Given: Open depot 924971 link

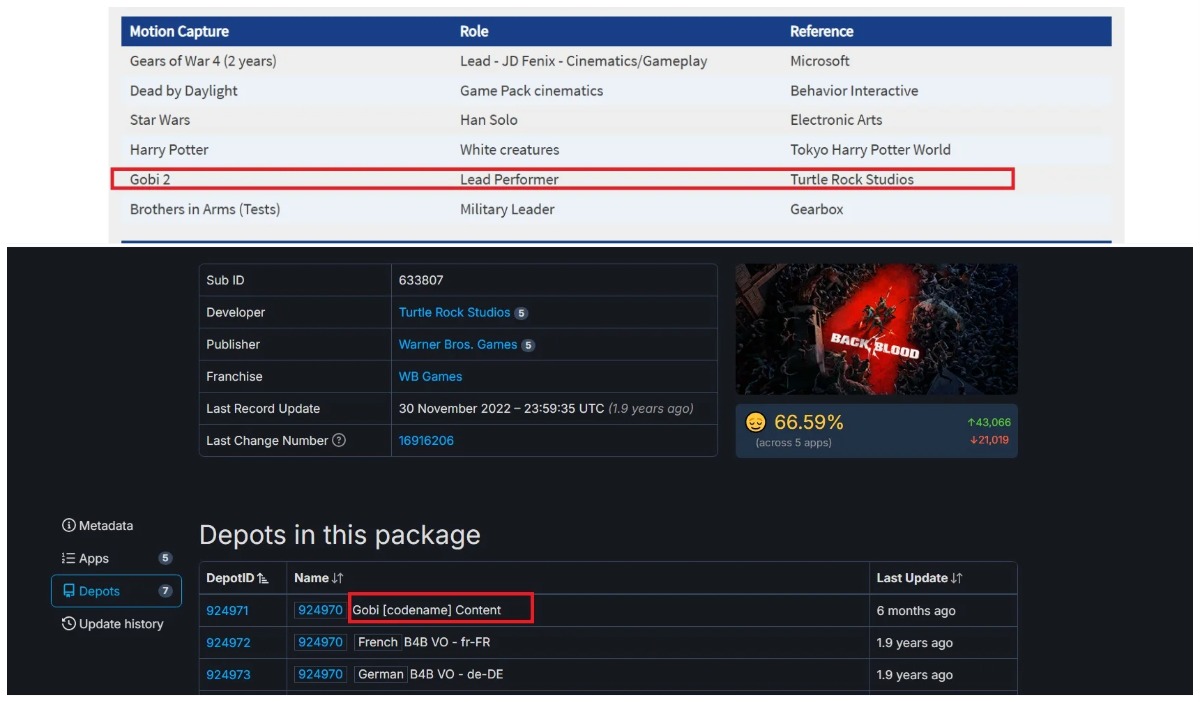Looking at the screenshot, I should [228, 611].
